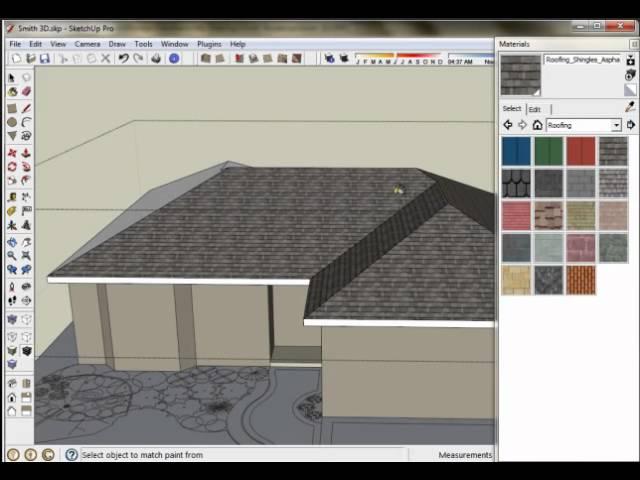The height and width of the screenshot is (480, 640).
Task: Go to In Model home
Action: point(537,125)
